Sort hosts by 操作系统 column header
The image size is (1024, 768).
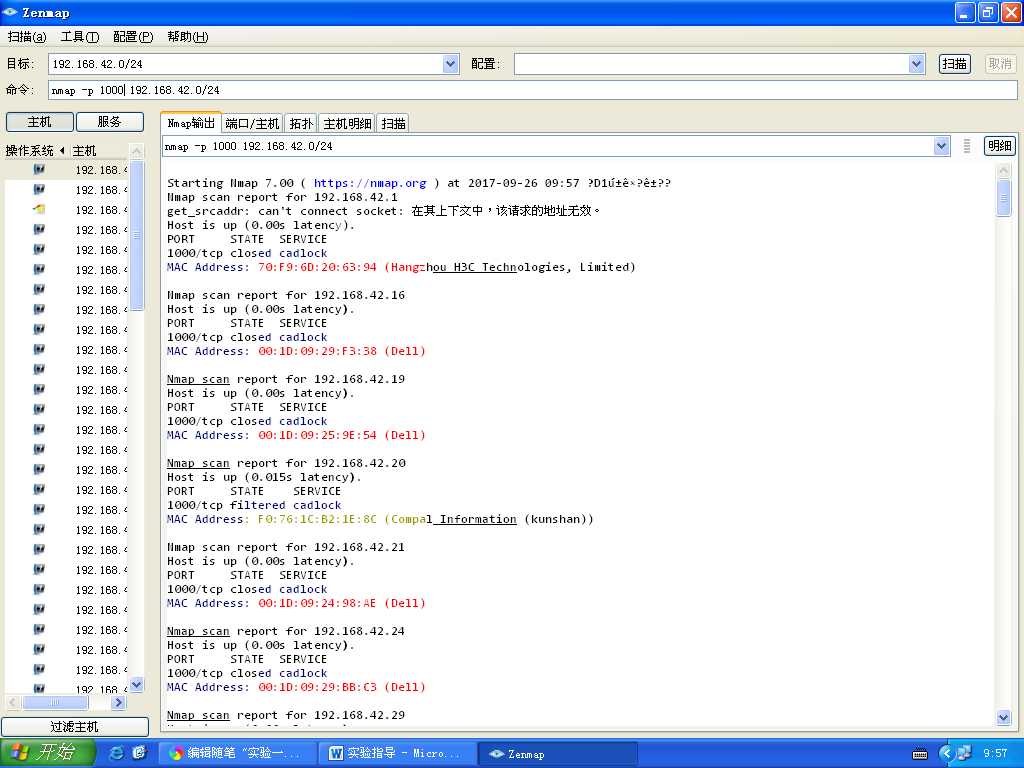tap(35, 151)
